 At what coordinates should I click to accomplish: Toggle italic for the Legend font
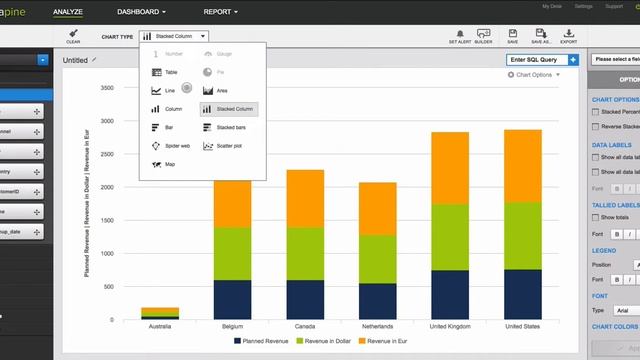click(629, 280)
